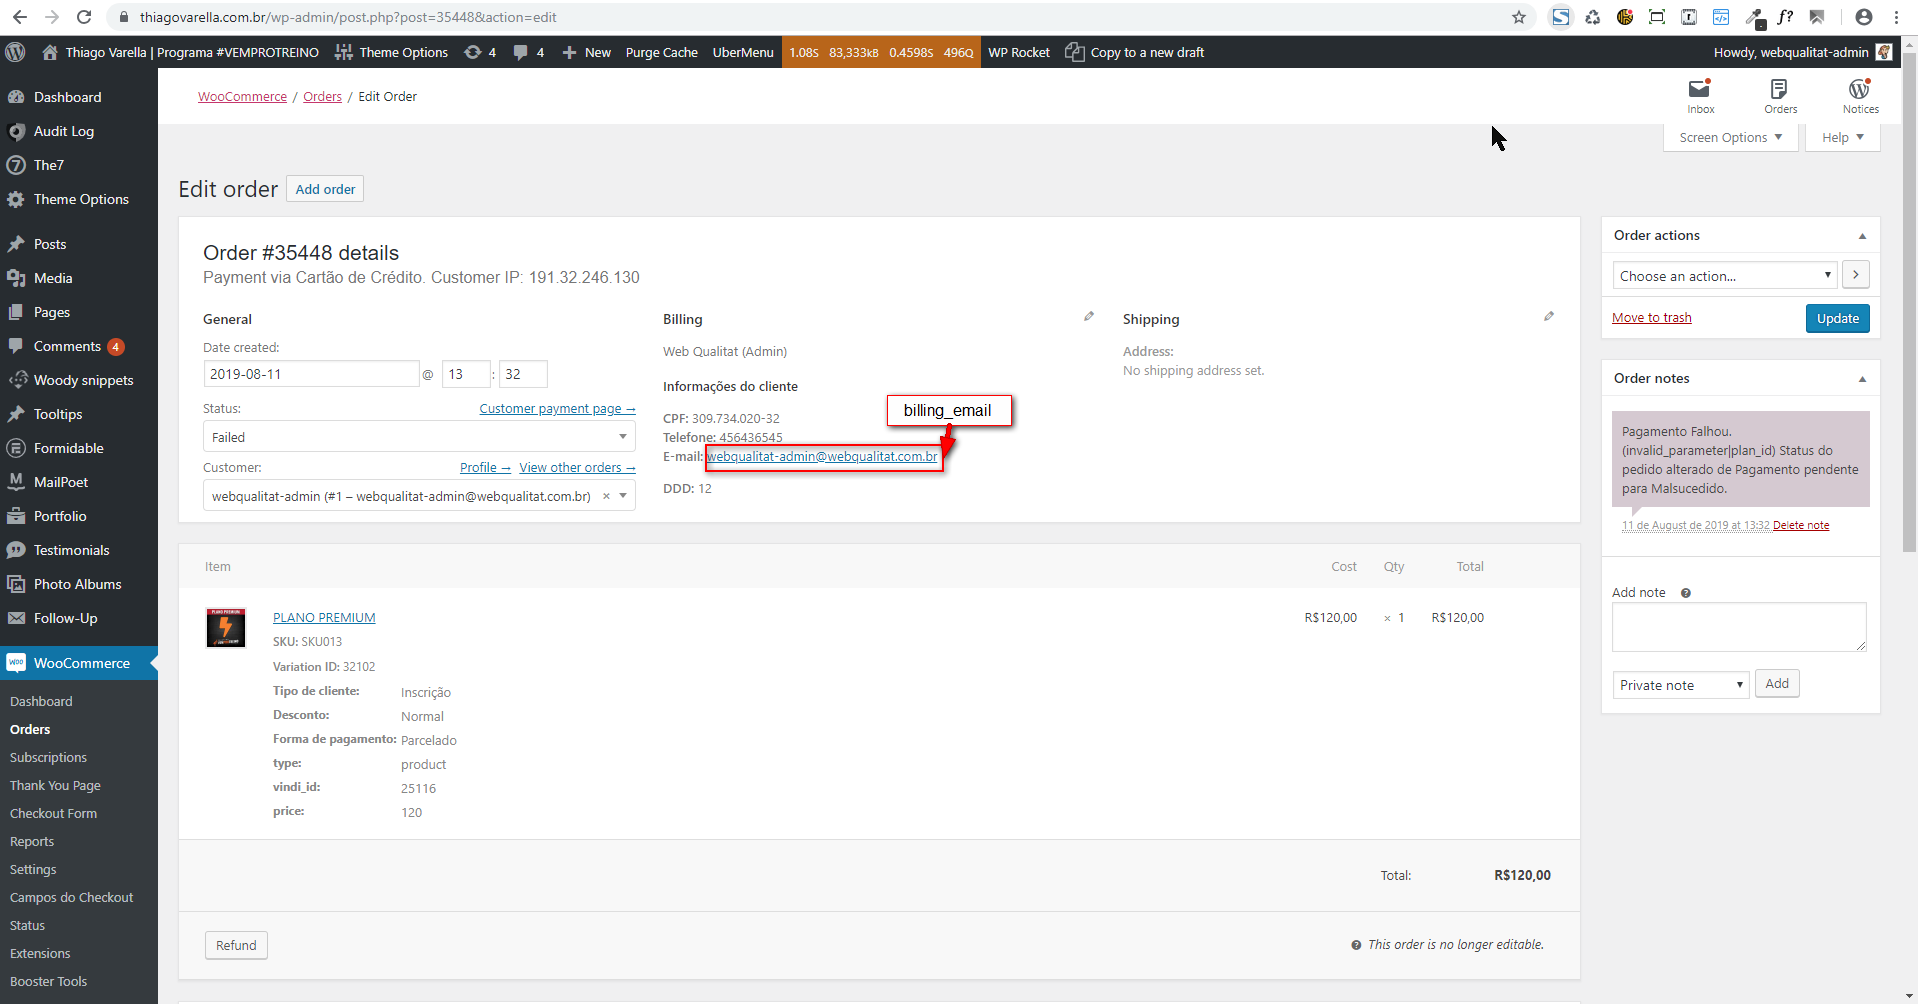1918x1004 pixels.
Task: Open WP Rocket in the admin bar
Action: [x=1019, y=52]
